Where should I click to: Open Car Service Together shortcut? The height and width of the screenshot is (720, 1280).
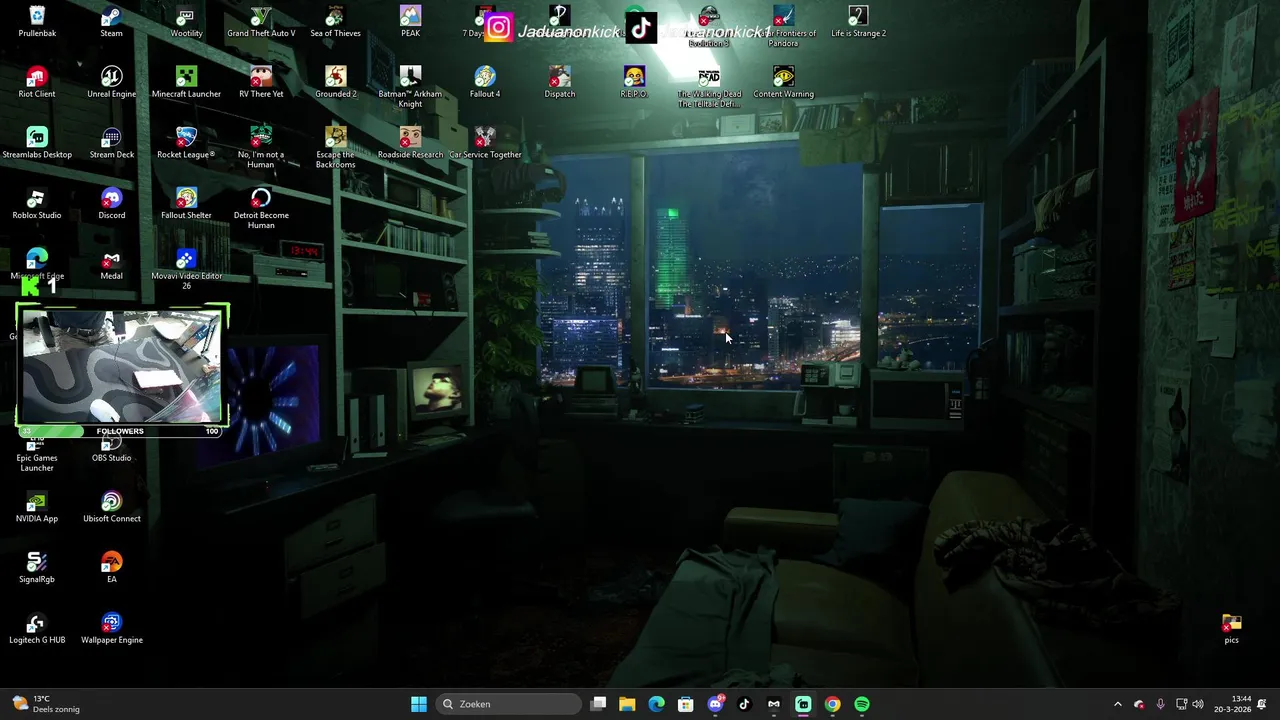click(485, 144)
